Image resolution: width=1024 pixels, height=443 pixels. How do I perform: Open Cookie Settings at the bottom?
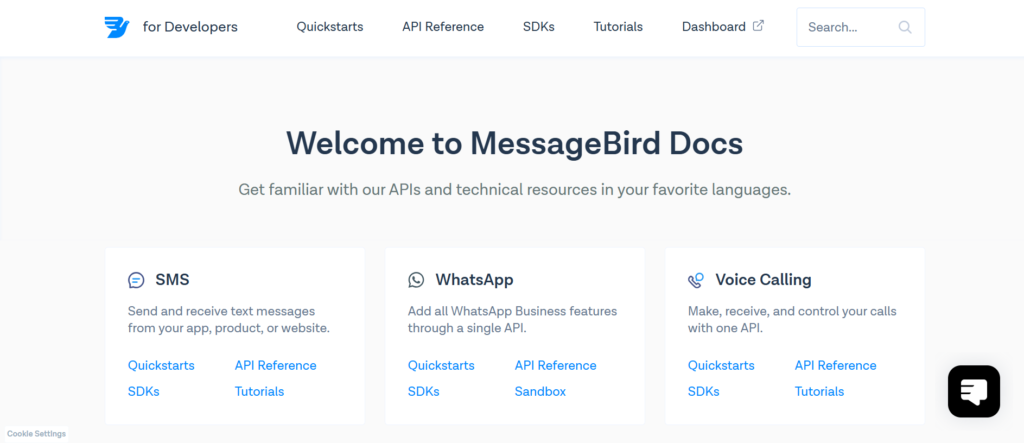click(36, 434)
